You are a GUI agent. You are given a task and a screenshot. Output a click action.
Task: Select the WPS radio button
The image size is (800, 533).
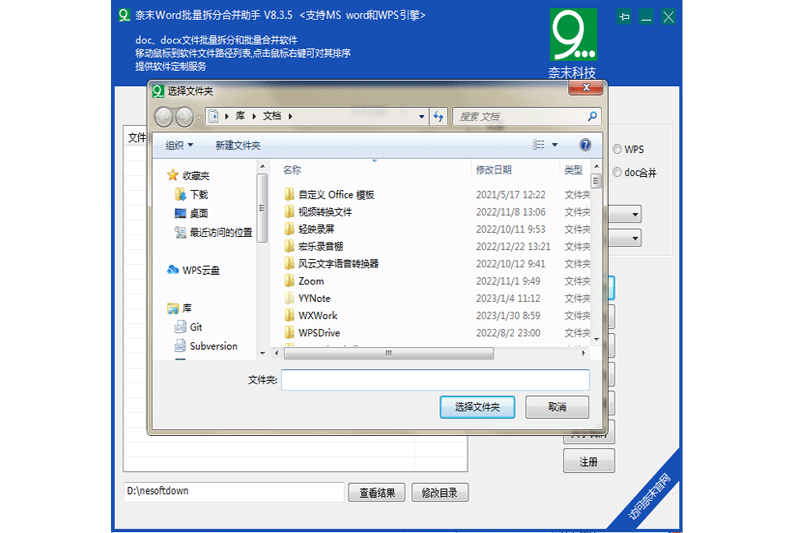click(617, 149)
